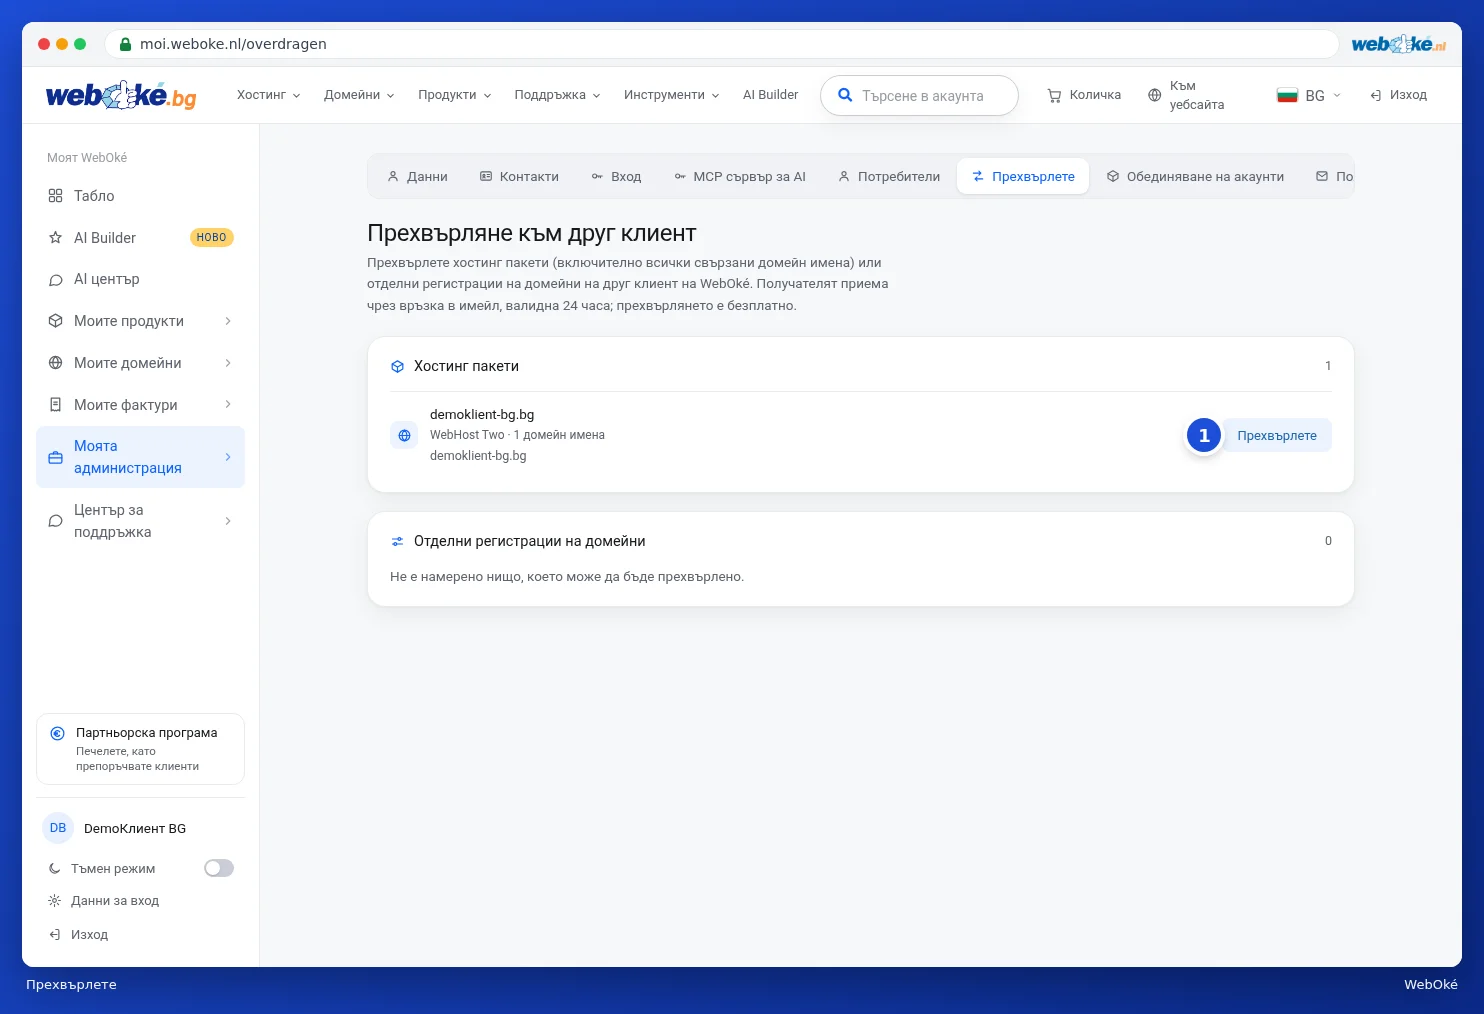Click Прехвърлете button for demoklient-bg.bg

(x=1277, y=435)
